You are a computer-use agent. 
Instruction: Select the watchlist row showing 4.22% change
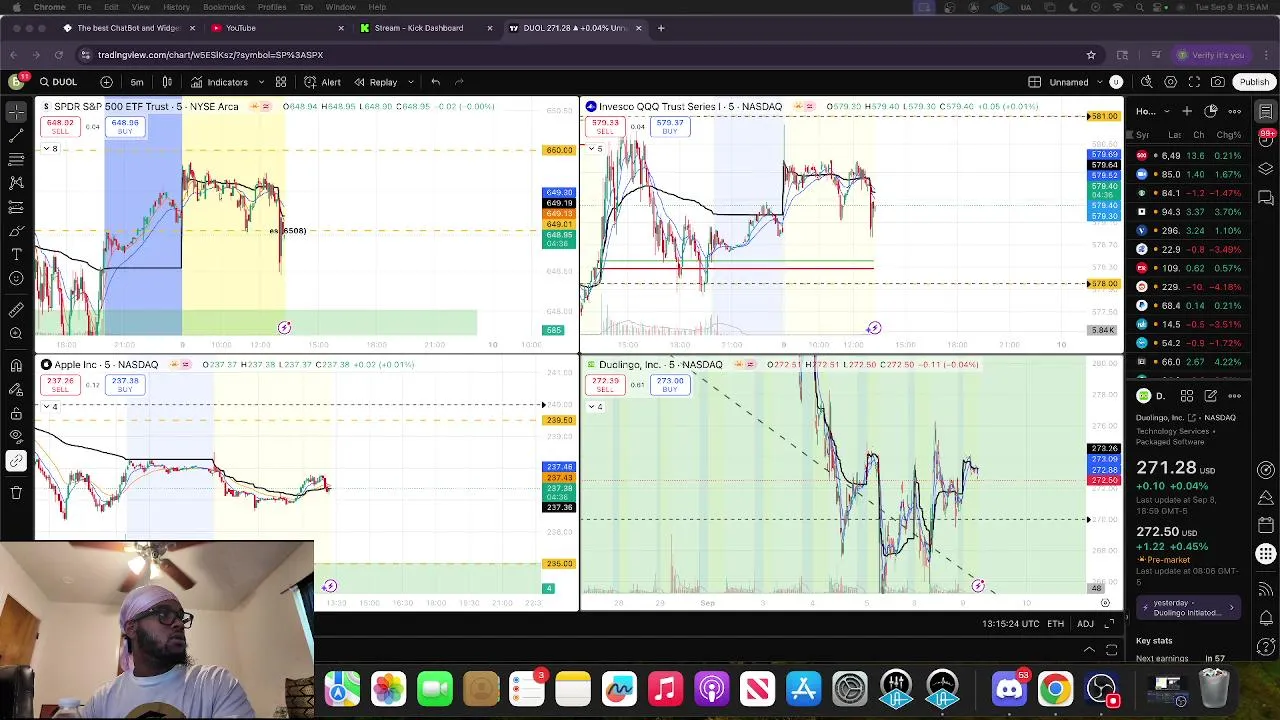tap(1189, 362)
